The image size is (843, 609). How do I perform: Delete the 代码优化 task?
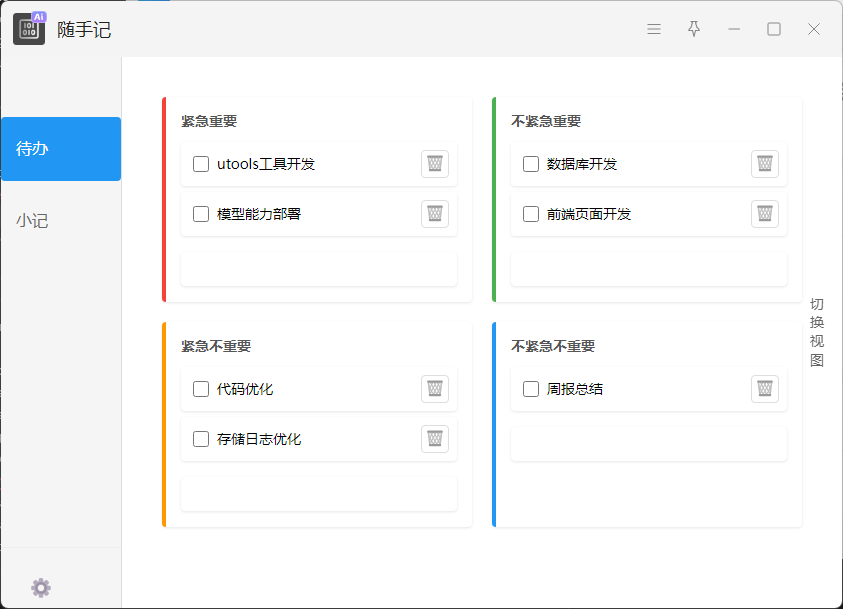[435, 389]
